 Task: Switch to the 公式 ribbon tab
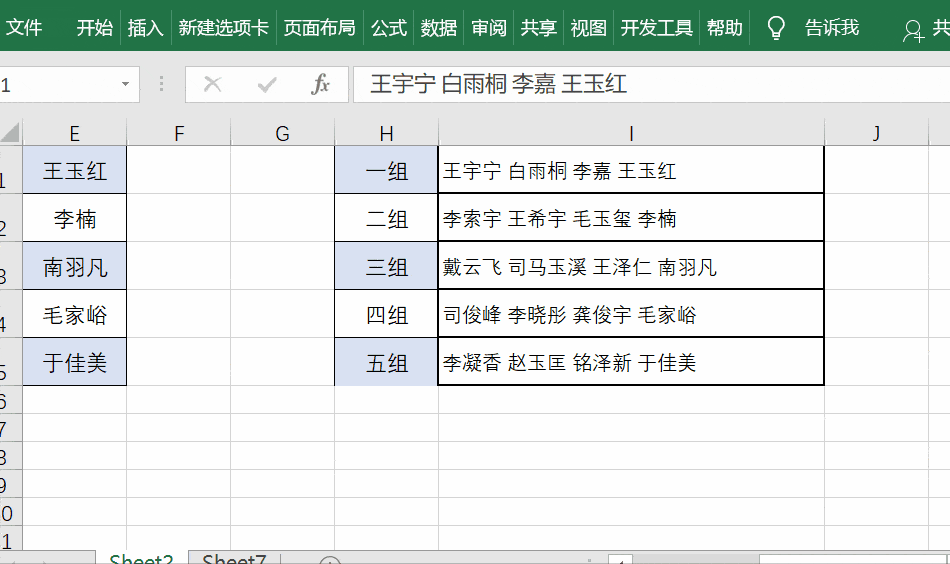pos(388,28)
